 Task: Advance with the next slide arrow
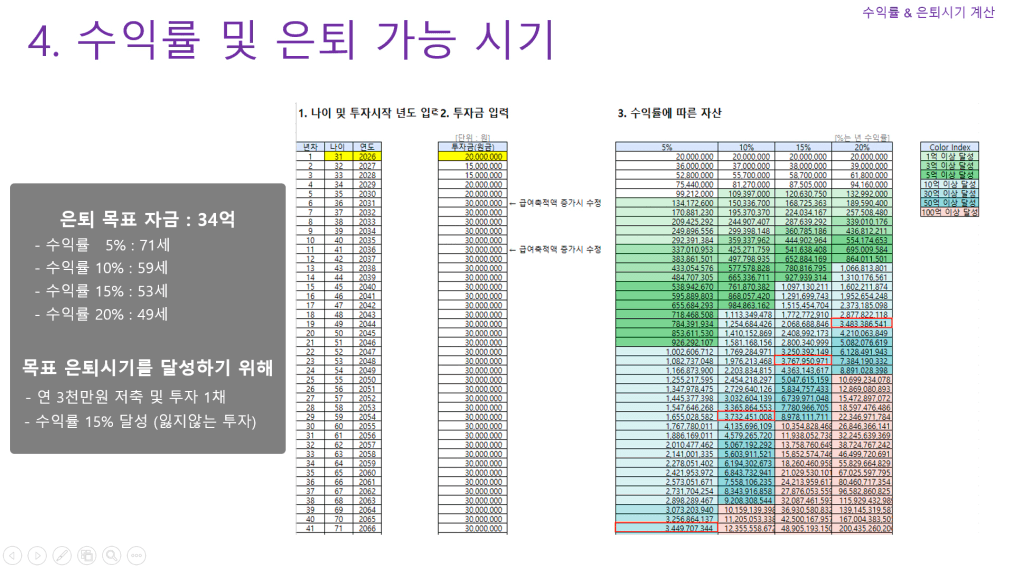tap(38, 556)
